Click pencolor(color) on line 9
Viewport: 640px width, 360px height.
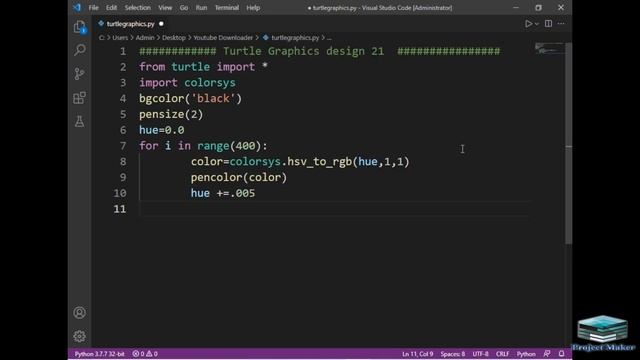pyautogui.click(x=239, y=178)
